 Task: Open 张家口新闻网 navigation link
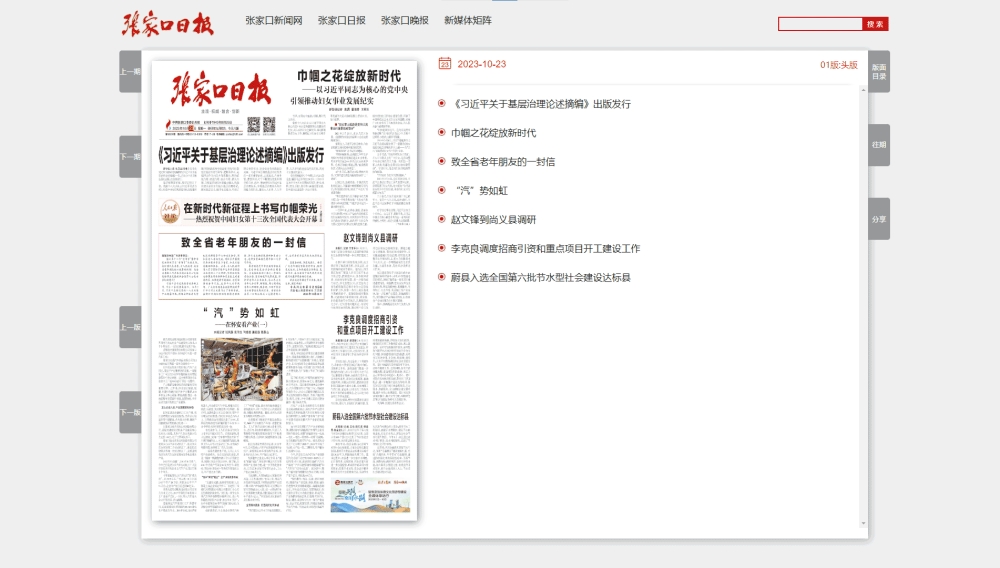(x=274, y=20)
